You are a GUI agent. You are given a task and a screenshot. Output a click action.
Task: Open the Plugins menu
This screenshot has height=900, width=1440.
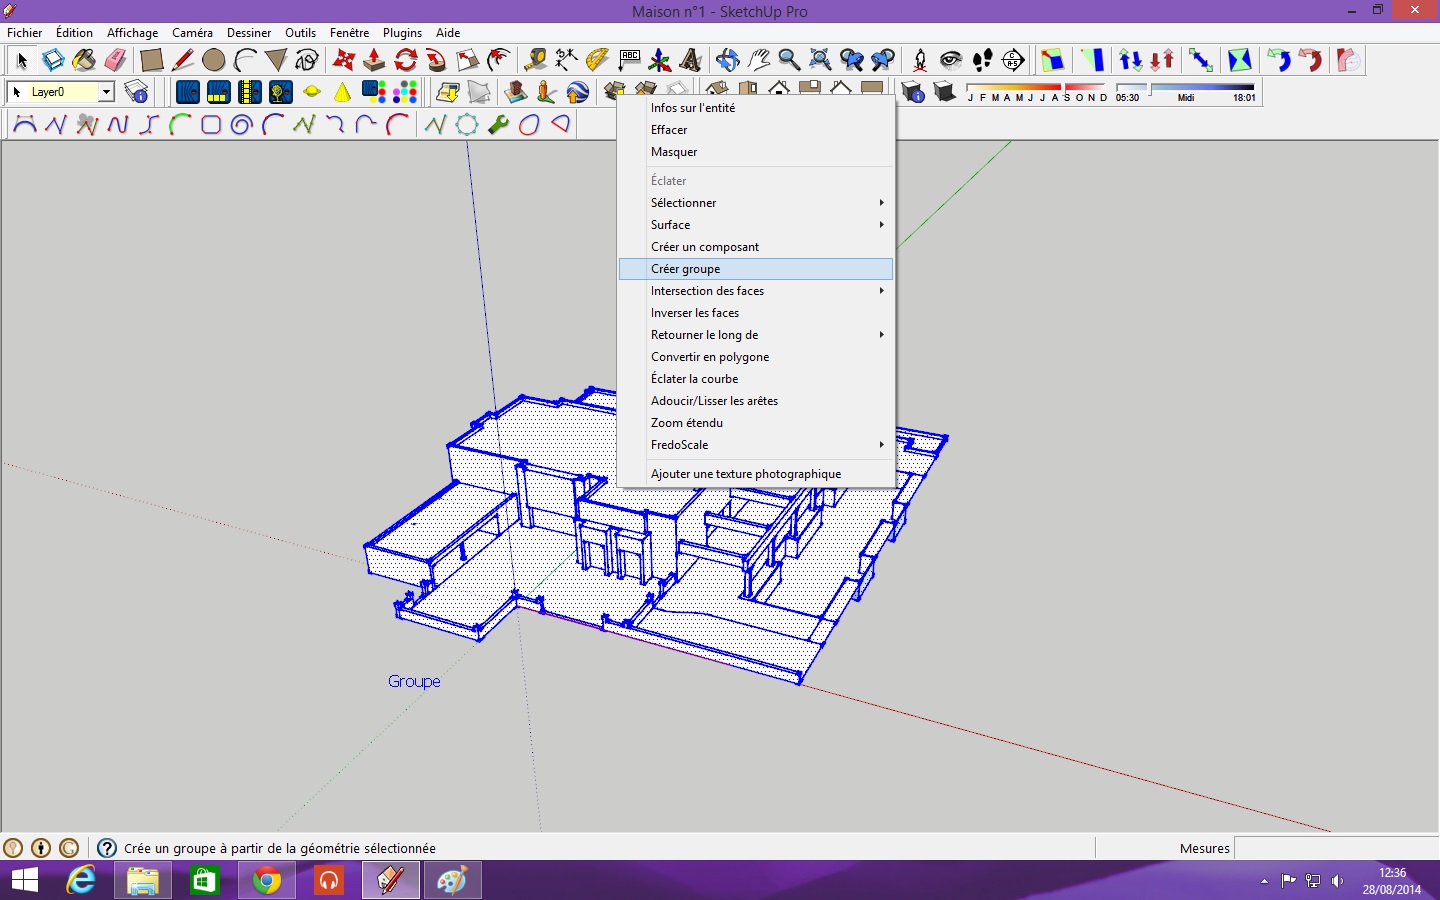pyautogui.click(x=402, y=33)
